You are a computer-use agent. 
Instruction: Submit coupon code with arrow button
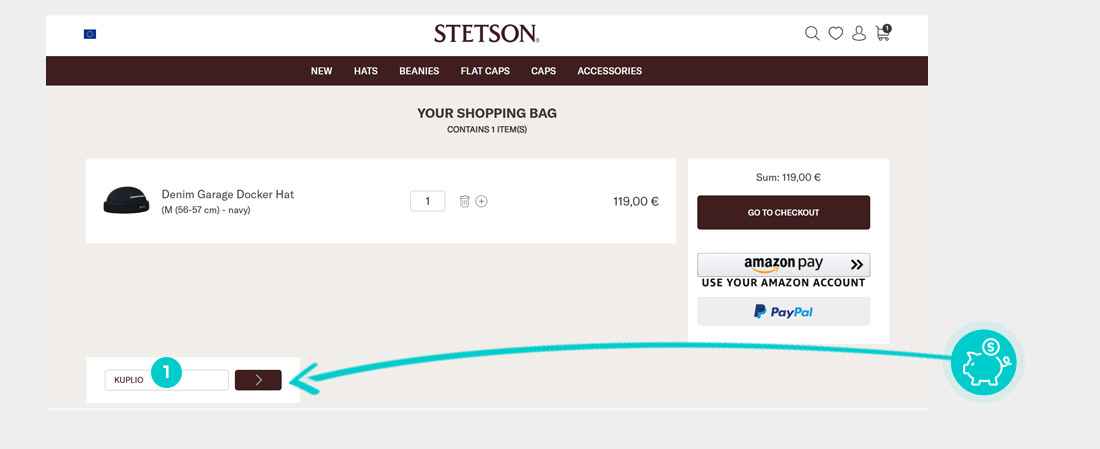tap(258, 380)
